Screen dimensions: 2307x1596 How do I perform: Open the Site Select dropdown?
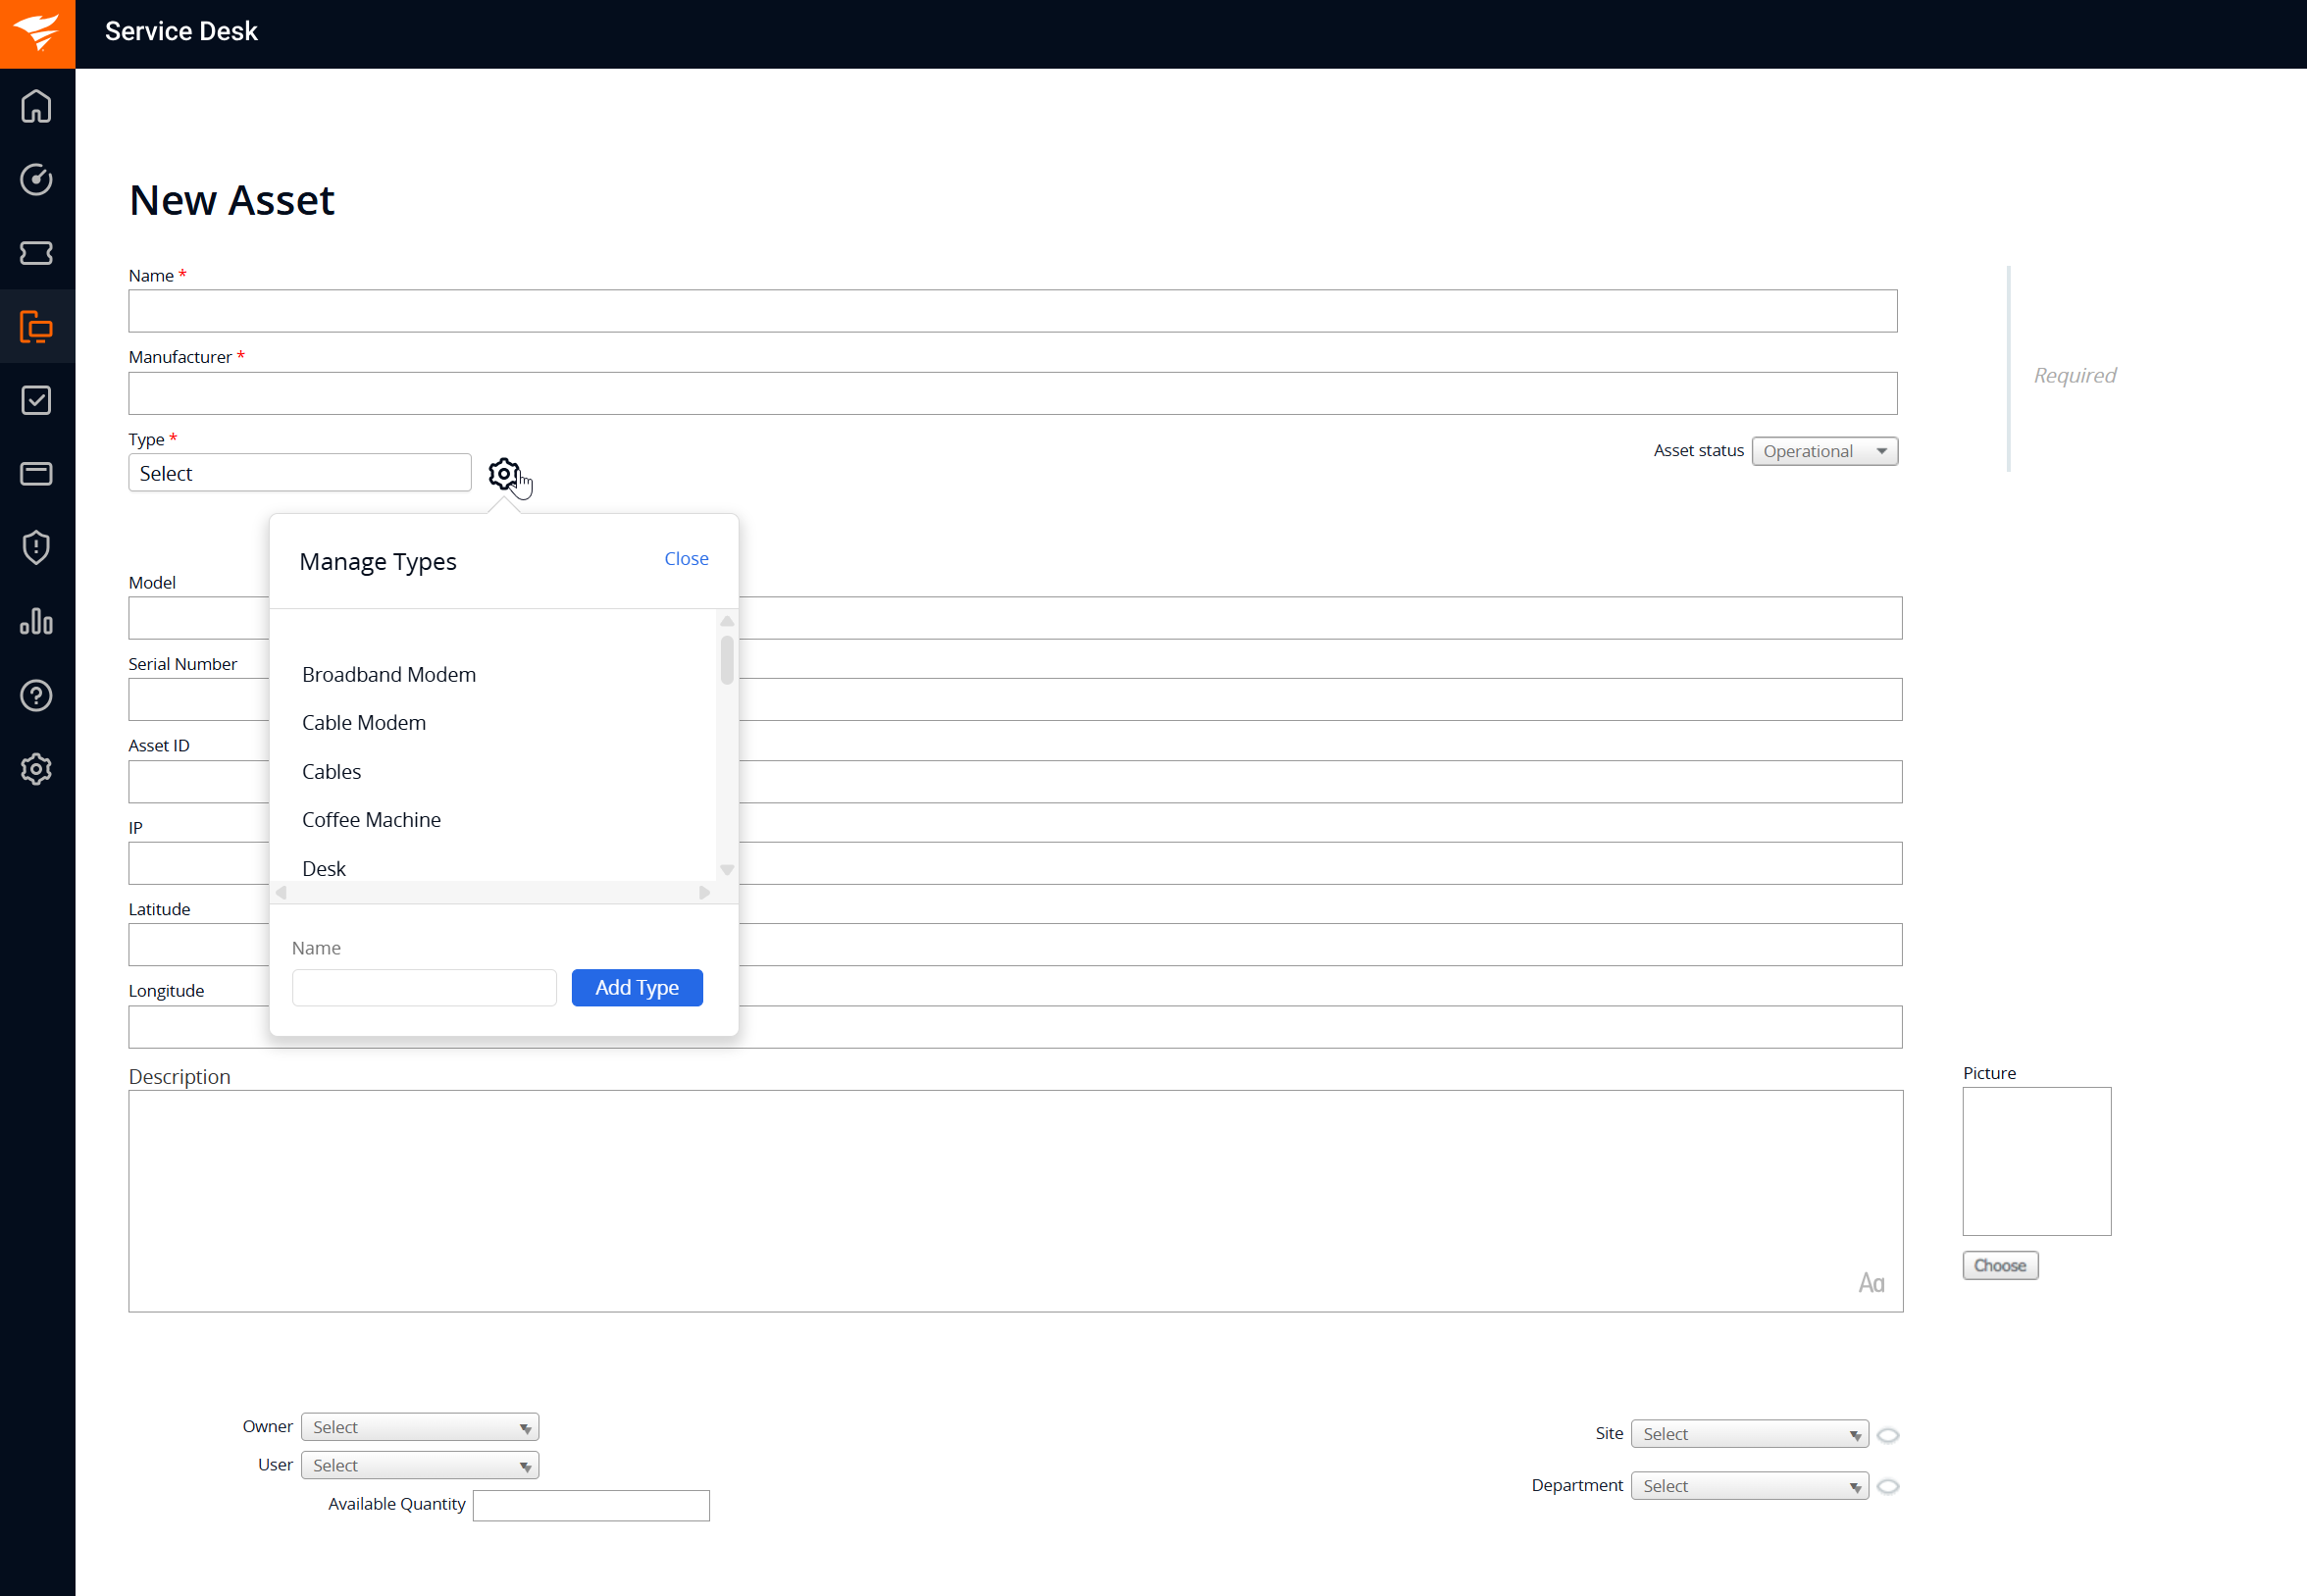pos(1748,1434)
